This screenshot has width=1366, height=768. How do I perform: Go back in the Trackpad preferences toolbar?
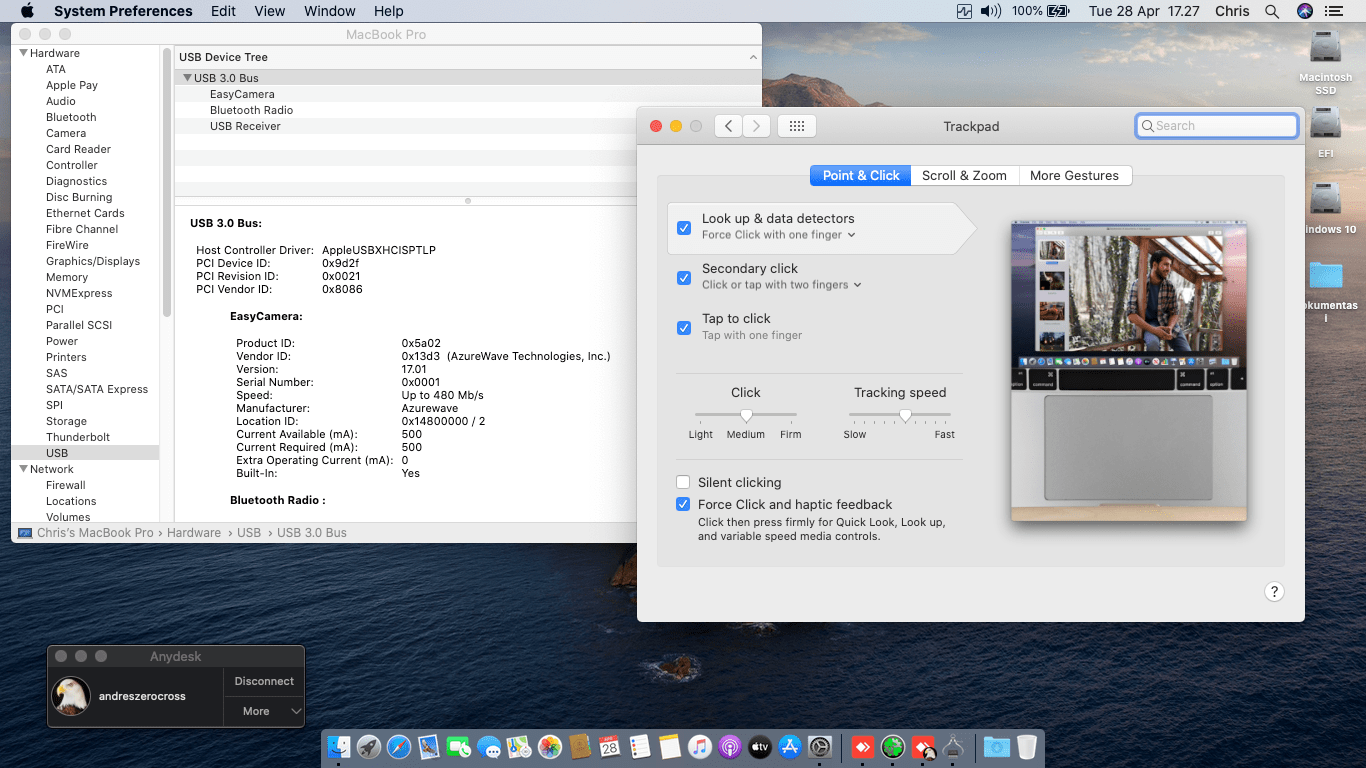click(728, 126)
